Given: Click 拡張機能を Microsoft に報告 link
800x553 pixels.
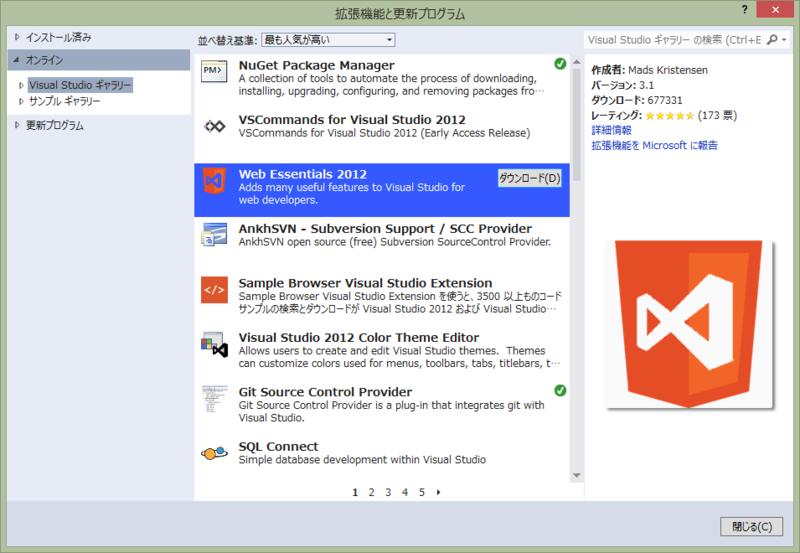Looking at the screenshot, I should coord(654,145).
